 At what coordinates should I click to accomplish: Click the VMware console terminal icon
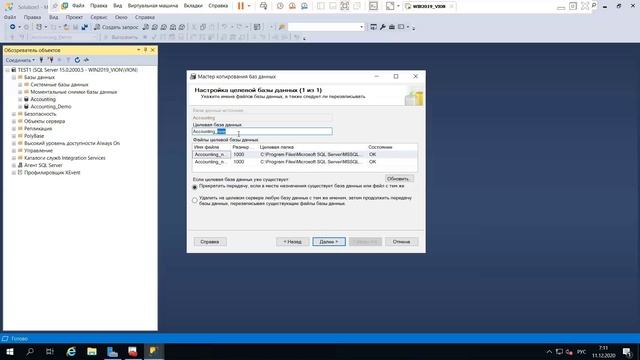click(x=373, y=6)
